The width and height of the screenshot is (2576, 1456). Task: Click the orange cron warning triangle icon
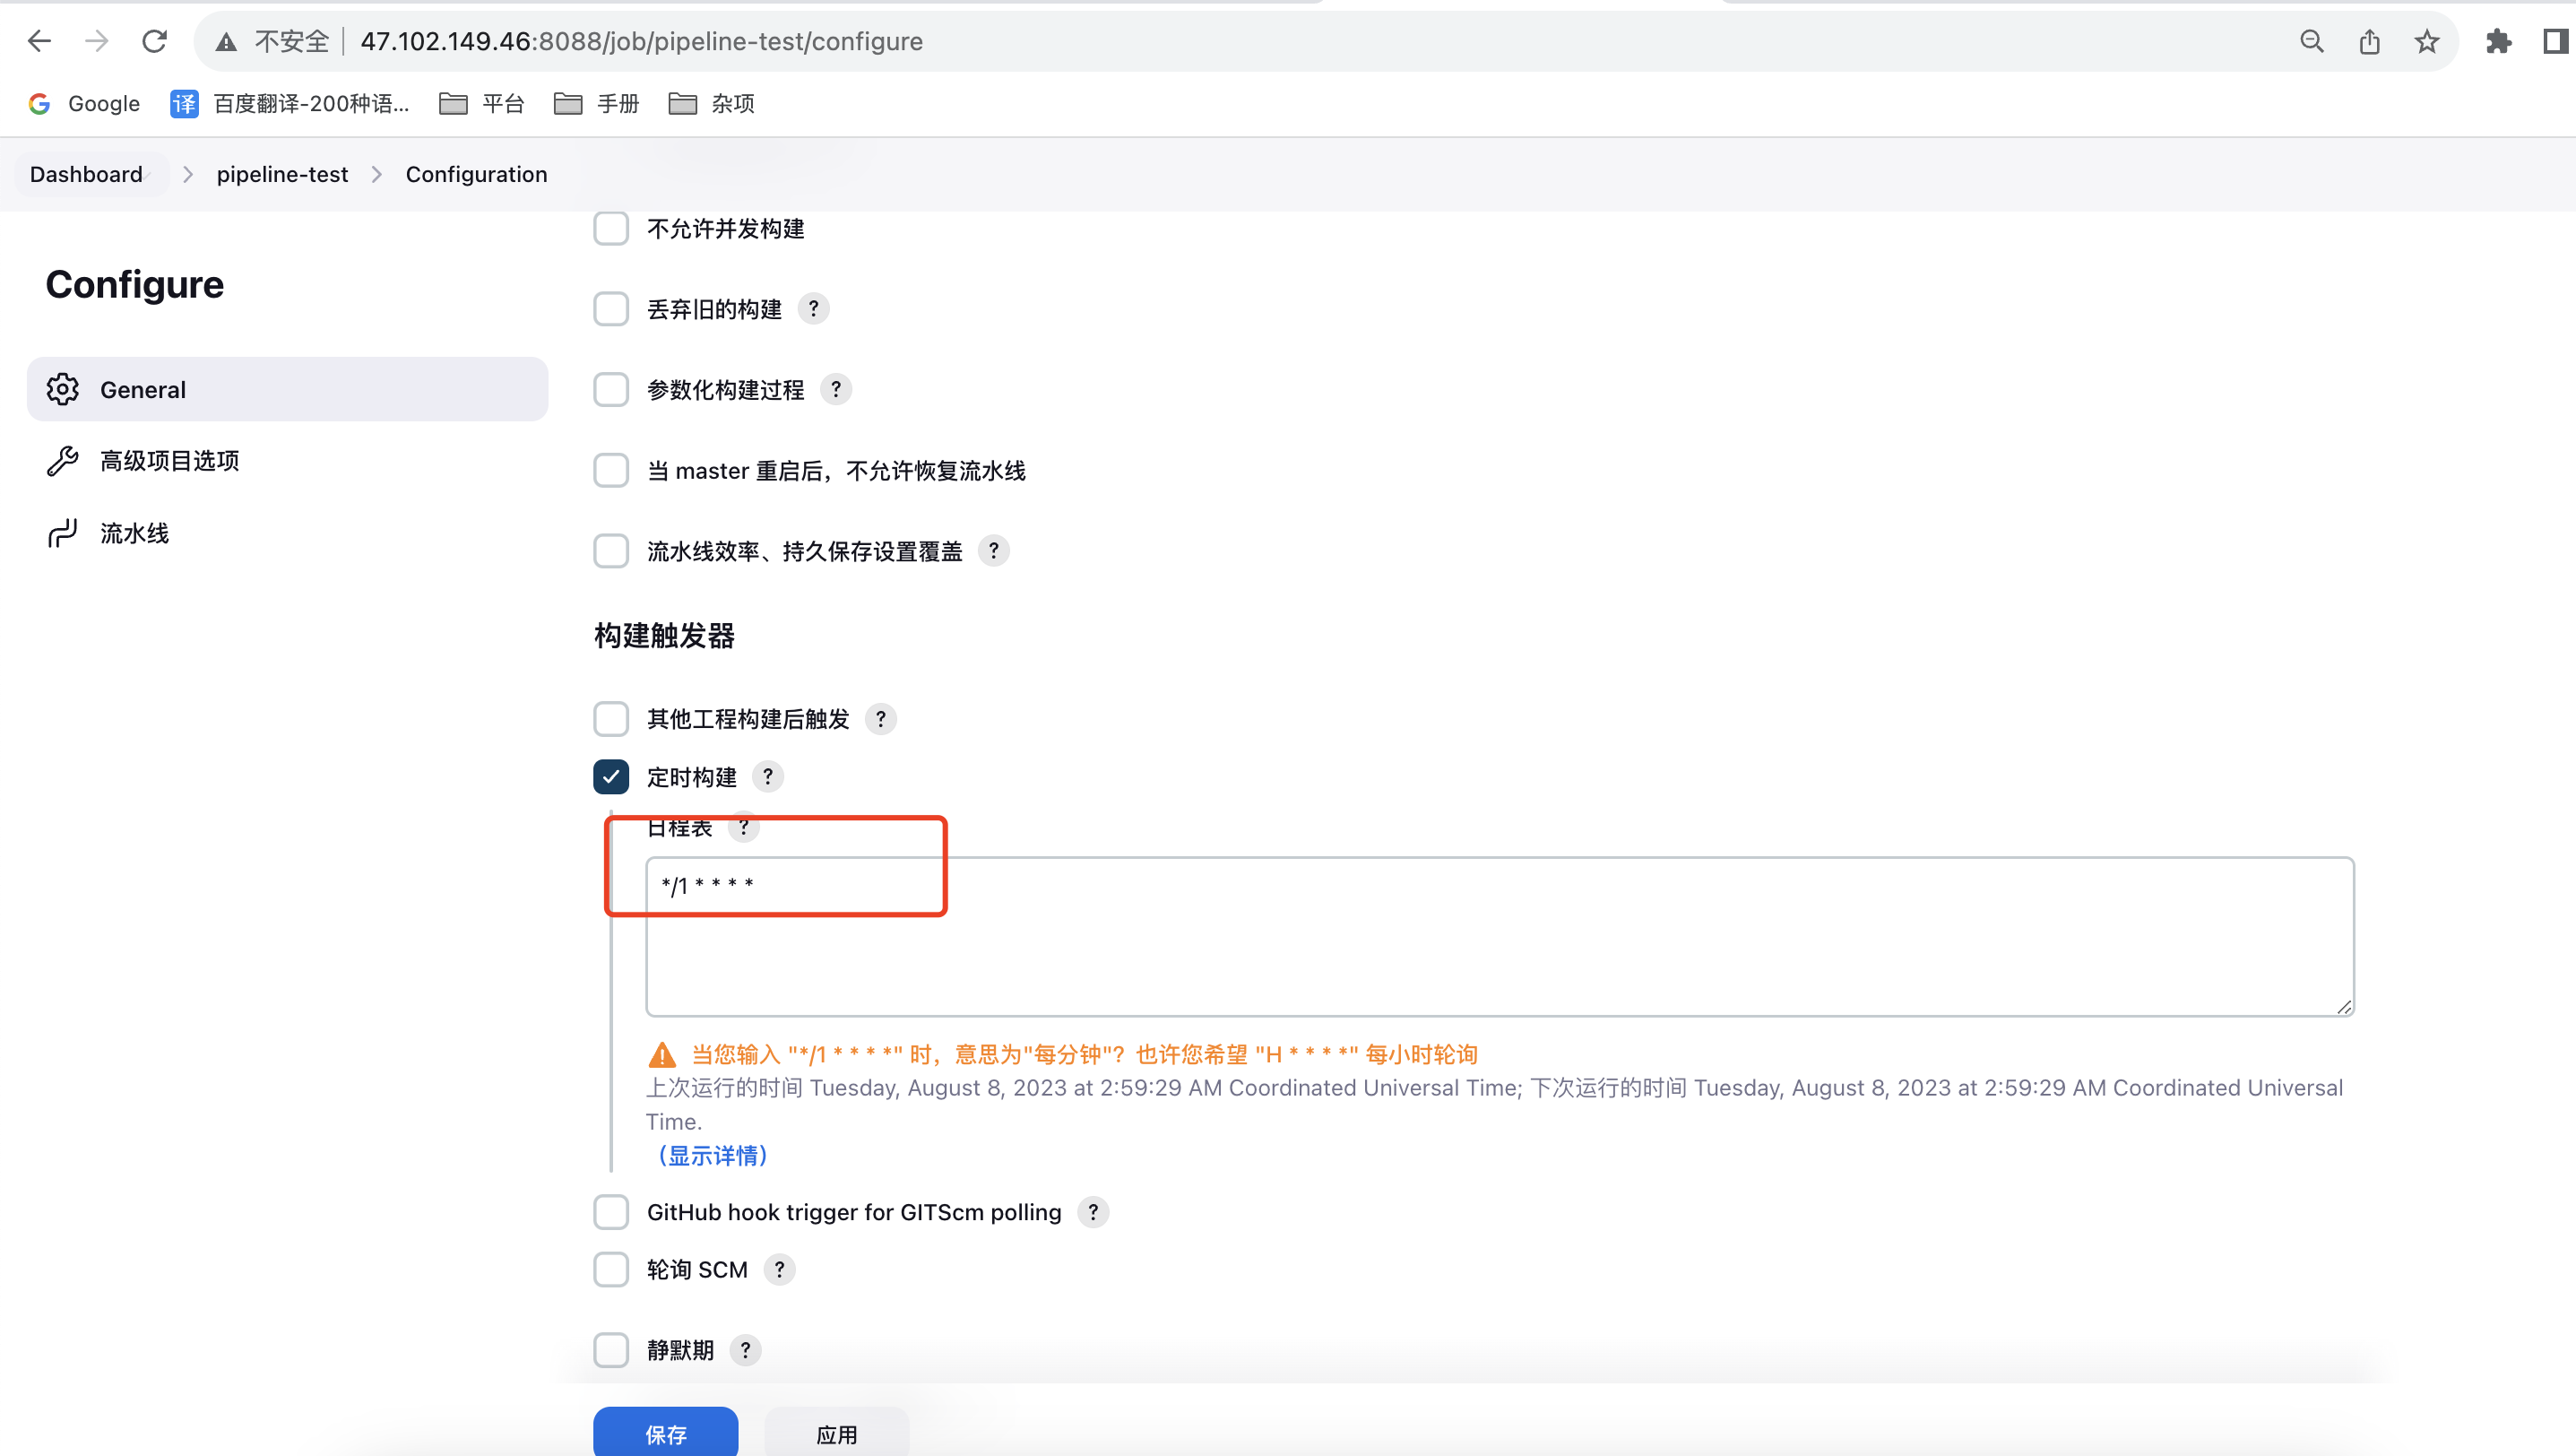pyautogui.click(x=662, y=1054)
